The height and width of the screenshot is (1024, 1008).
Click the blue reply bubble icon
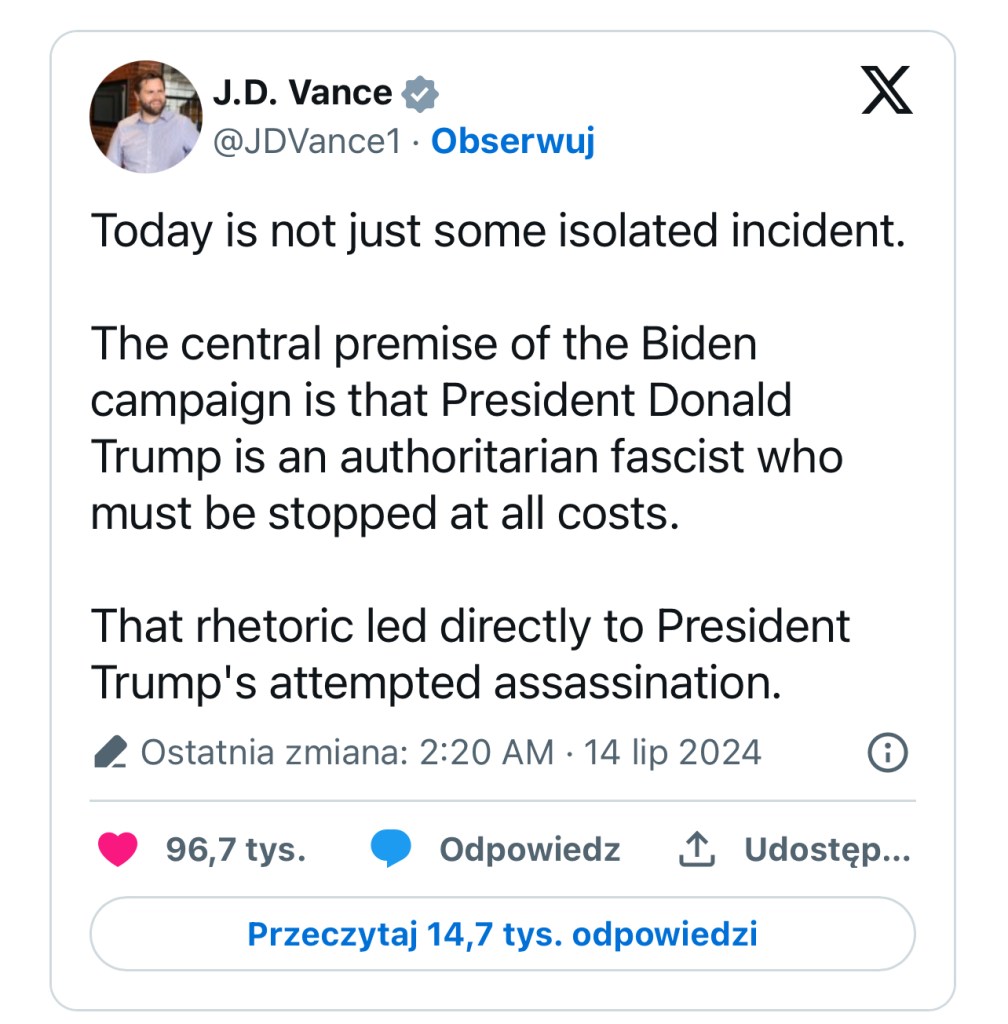390,850
